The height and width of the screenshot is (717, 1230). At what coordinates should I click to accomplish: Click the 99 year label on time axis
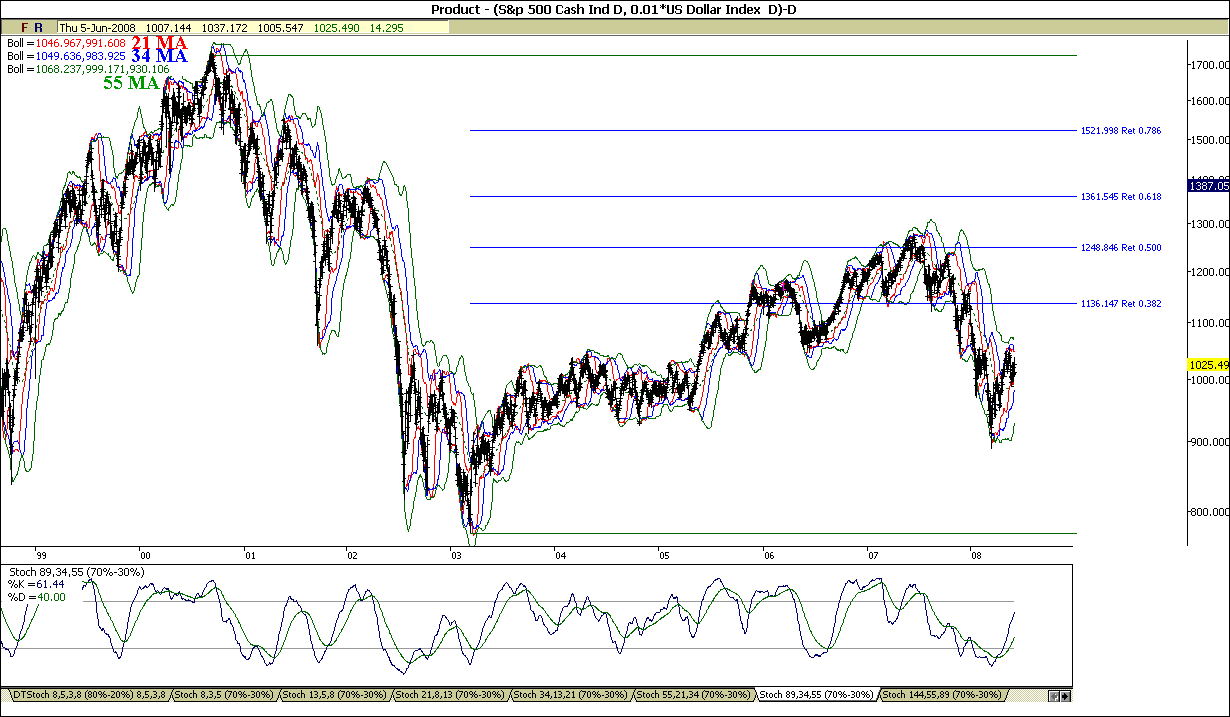tap(42, 555)
